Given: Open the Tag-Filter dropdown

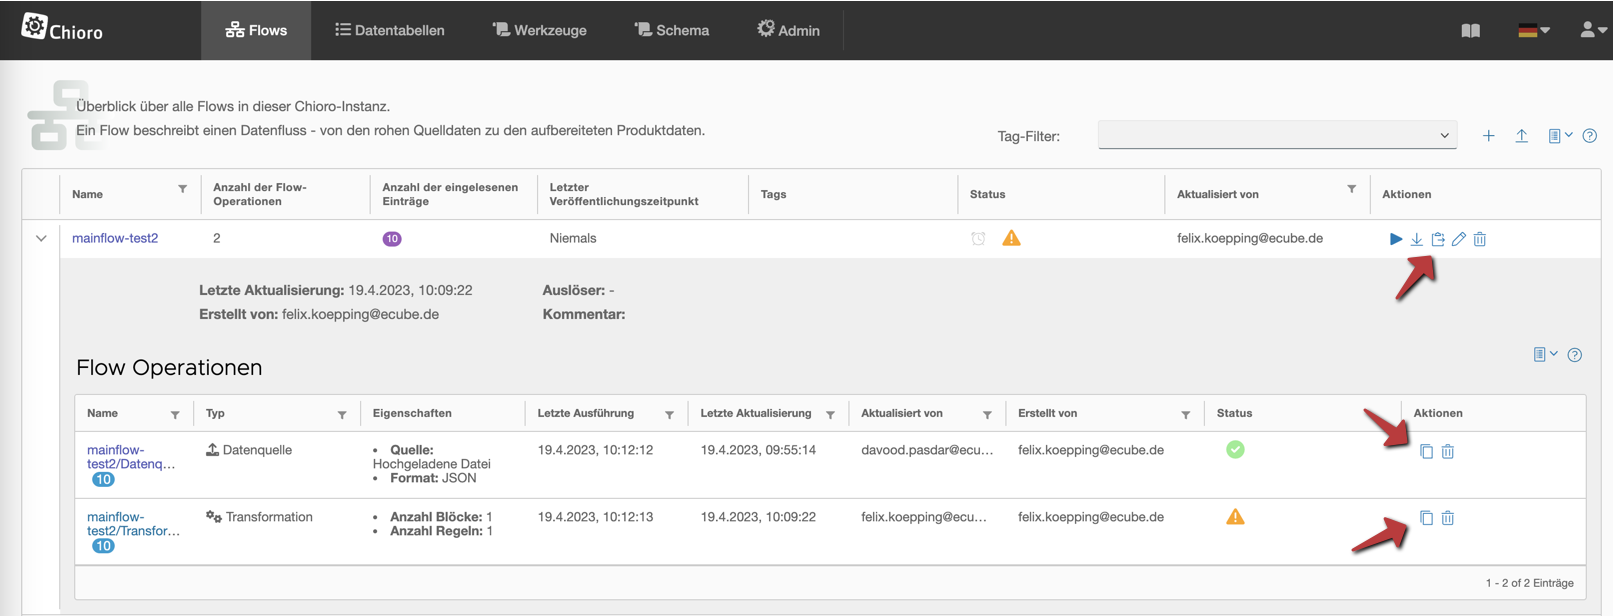Looking at the screenshot, I should (x=1277, y=136).
